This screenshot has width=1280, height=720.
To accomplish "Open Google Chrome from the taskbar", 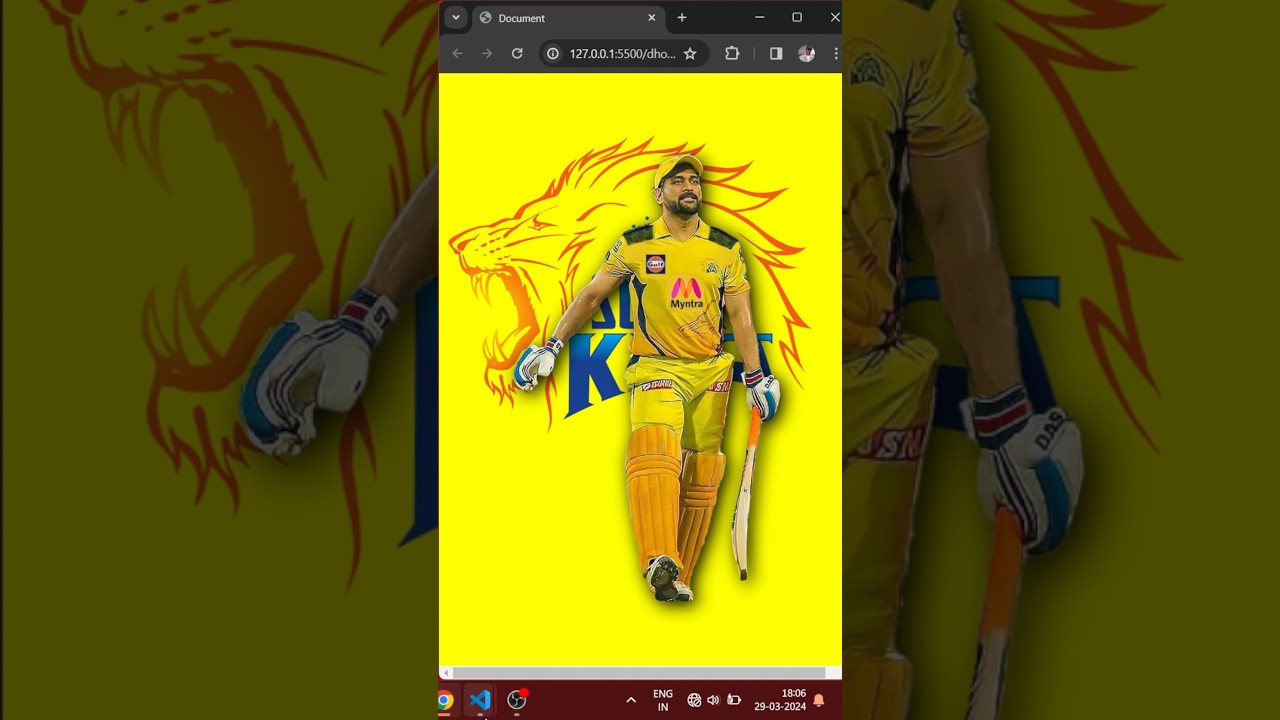I will 444,700.
